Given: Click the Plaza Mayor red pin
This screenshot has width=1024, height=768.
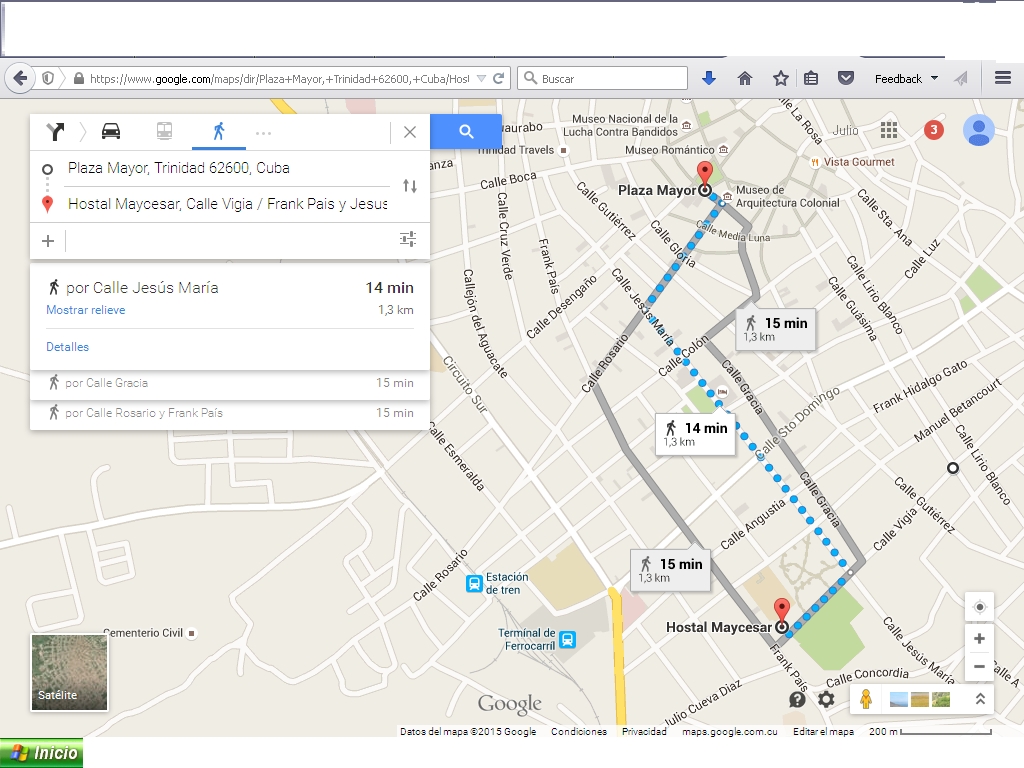Looking at the screenshot, I should click(705, 172).
